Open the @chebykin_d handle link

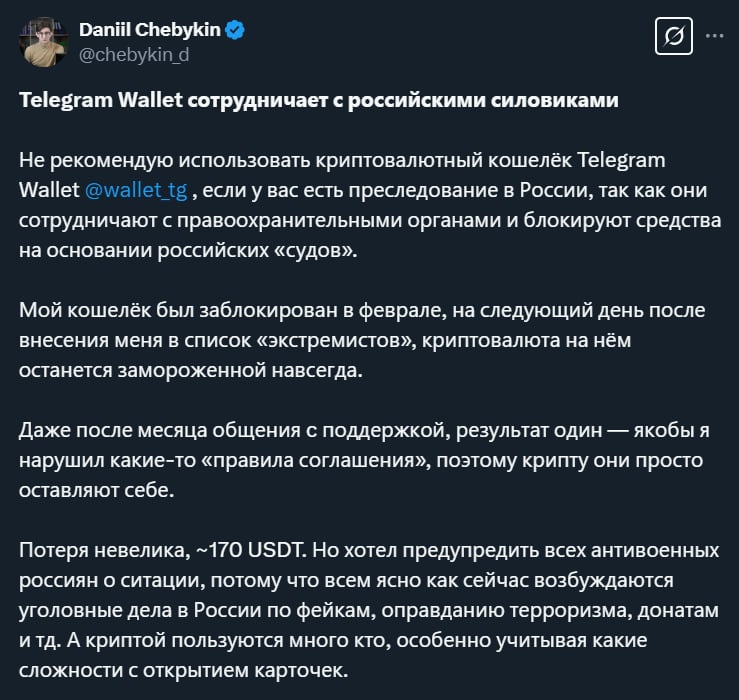(133, 55)
